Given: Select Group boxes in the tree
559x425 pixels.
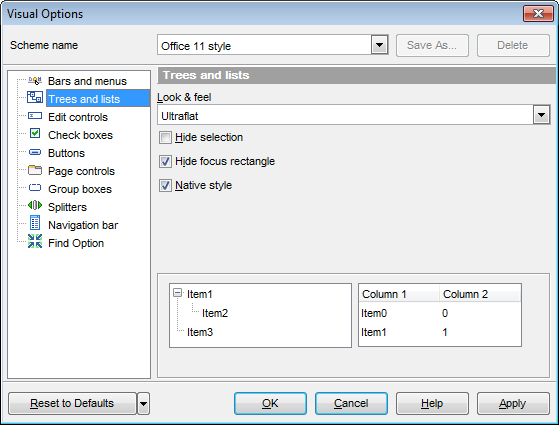Looking at the screenshot, I should click(x=80, y=189).
